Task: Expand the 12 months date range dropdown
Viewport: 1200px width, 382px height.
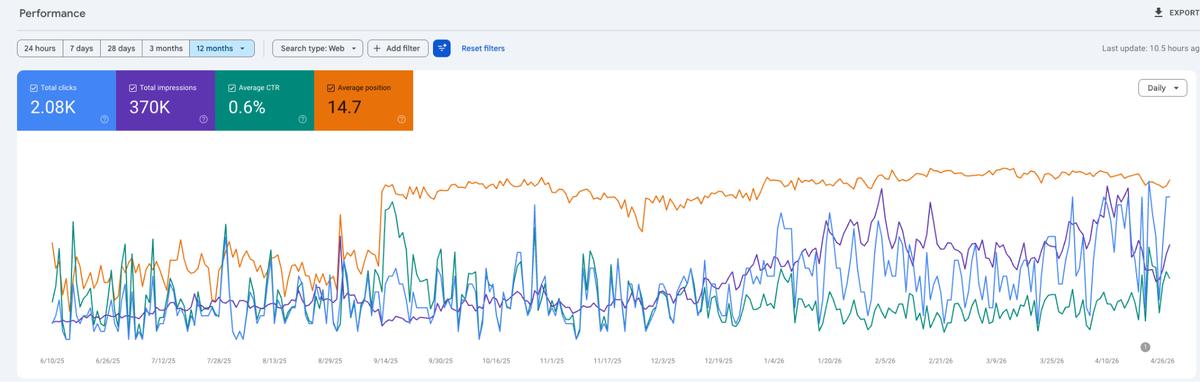Action: pyautogui.click(x=221, y=48)
